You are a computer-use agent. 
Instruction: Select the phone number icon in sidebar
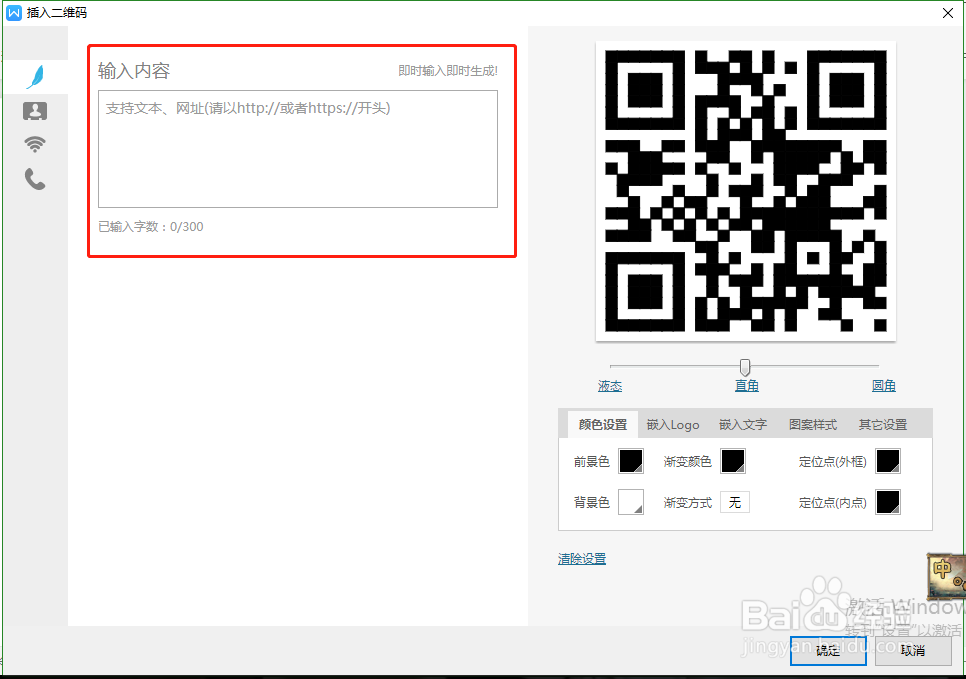pos(35,179)
